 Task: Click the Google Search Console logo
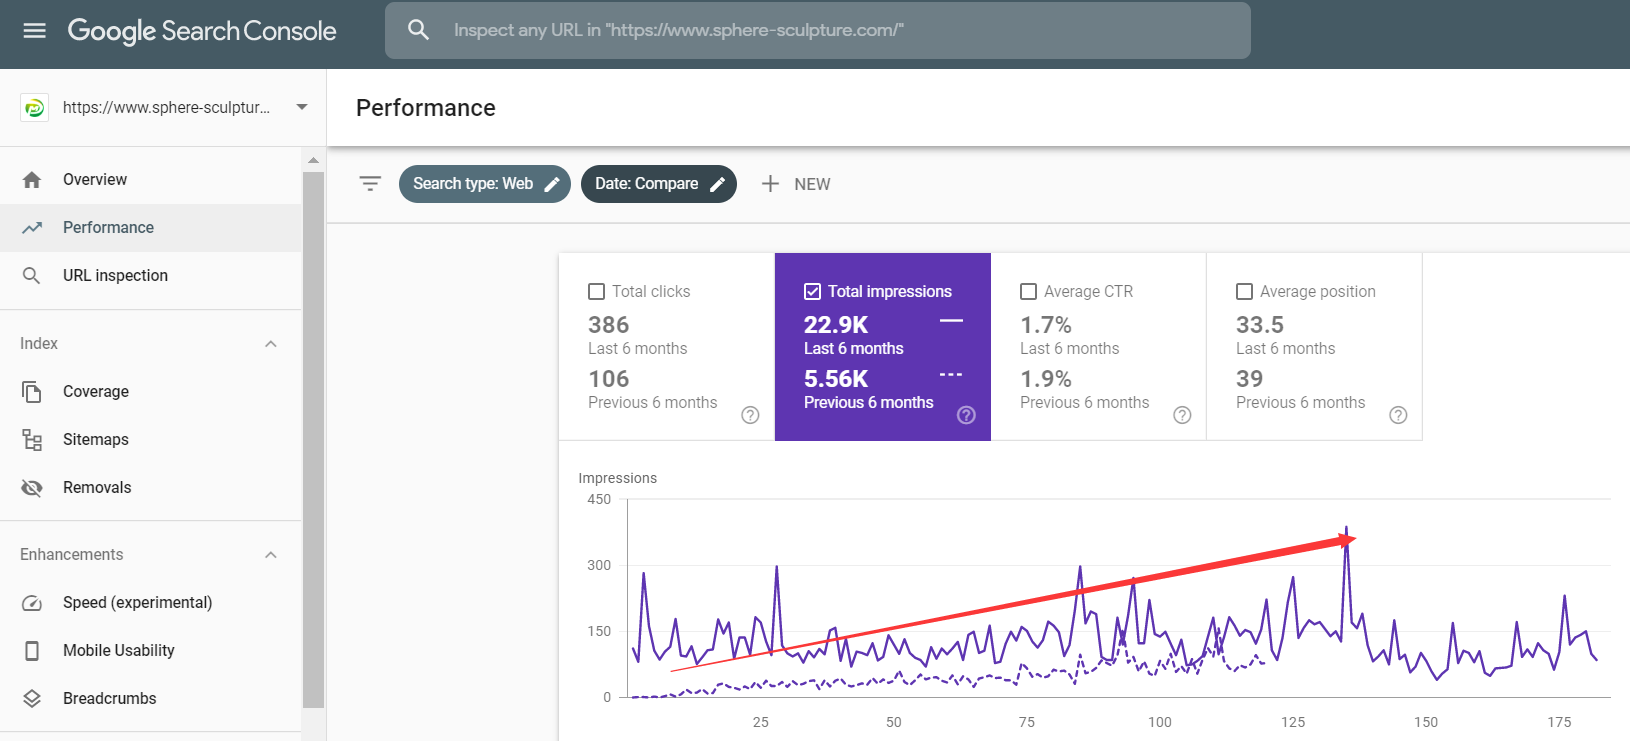pos(202,31)
